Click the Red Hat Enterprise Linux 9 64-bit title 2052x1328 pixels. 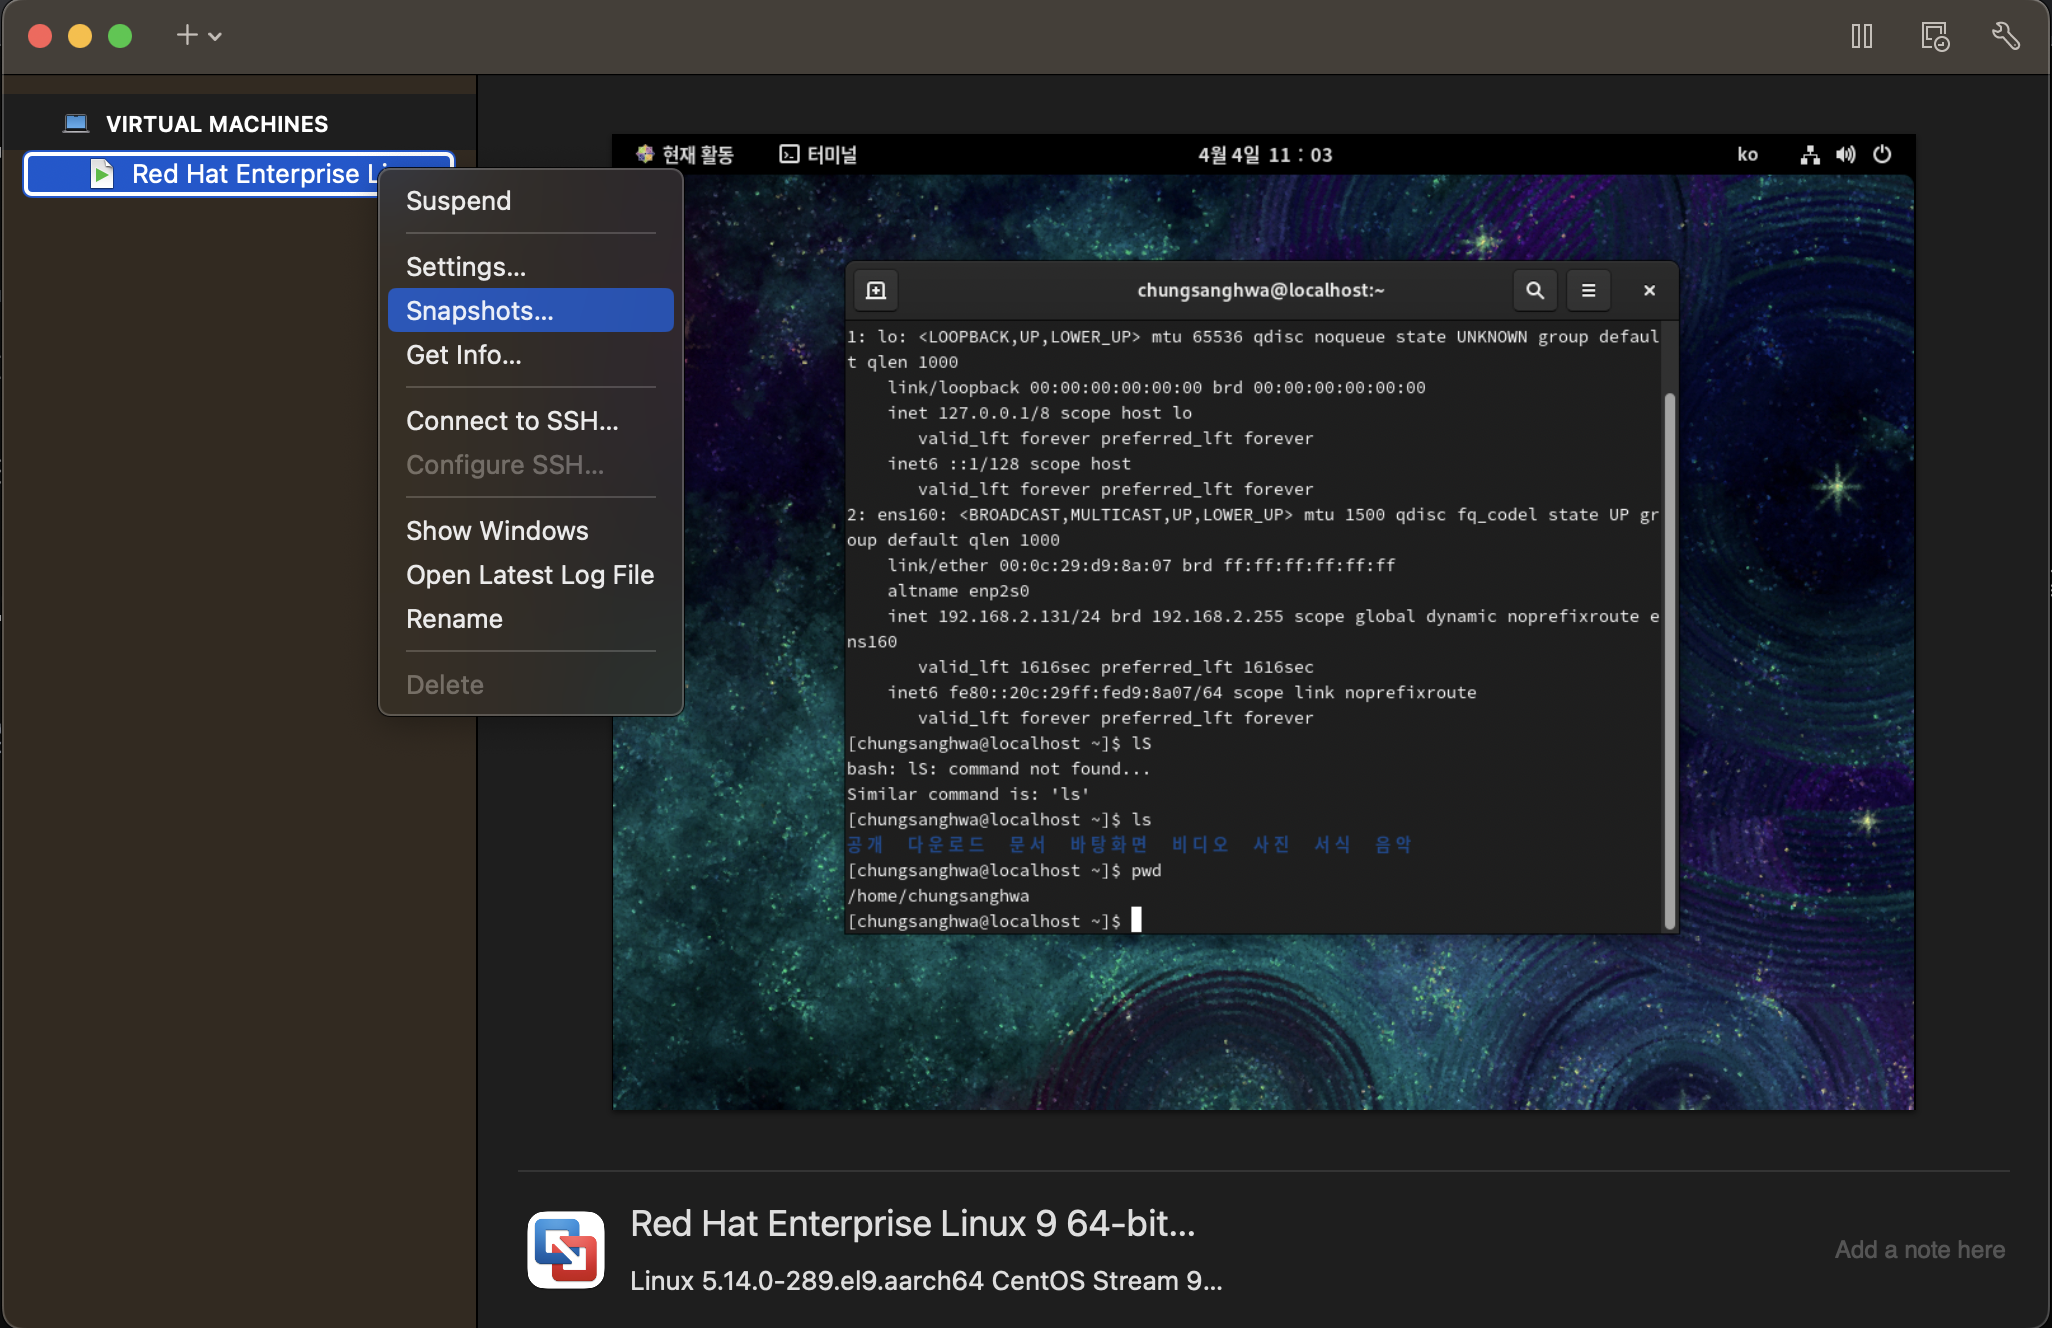[912, 1224]
